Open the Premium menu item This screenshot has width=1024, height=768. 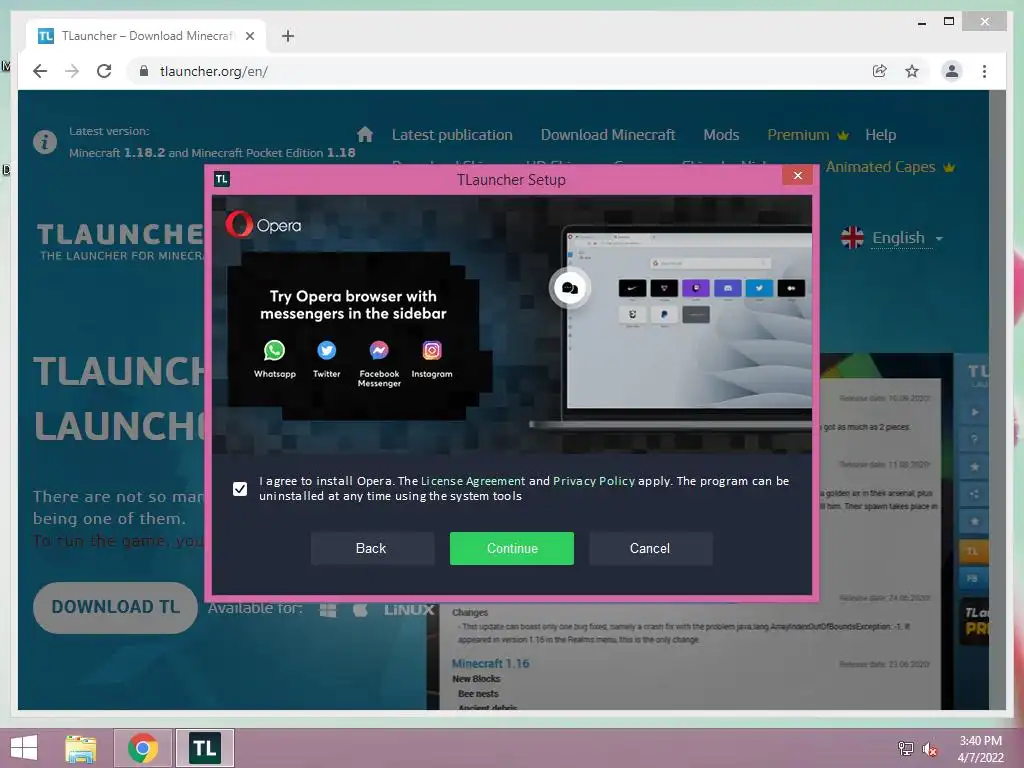coord(807,135)
